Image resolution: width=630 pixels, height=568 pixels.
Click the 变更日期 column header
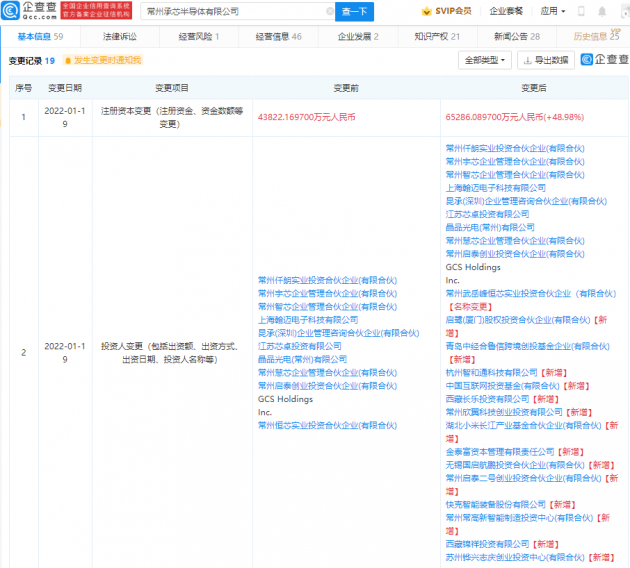click(x=65, y=88)
